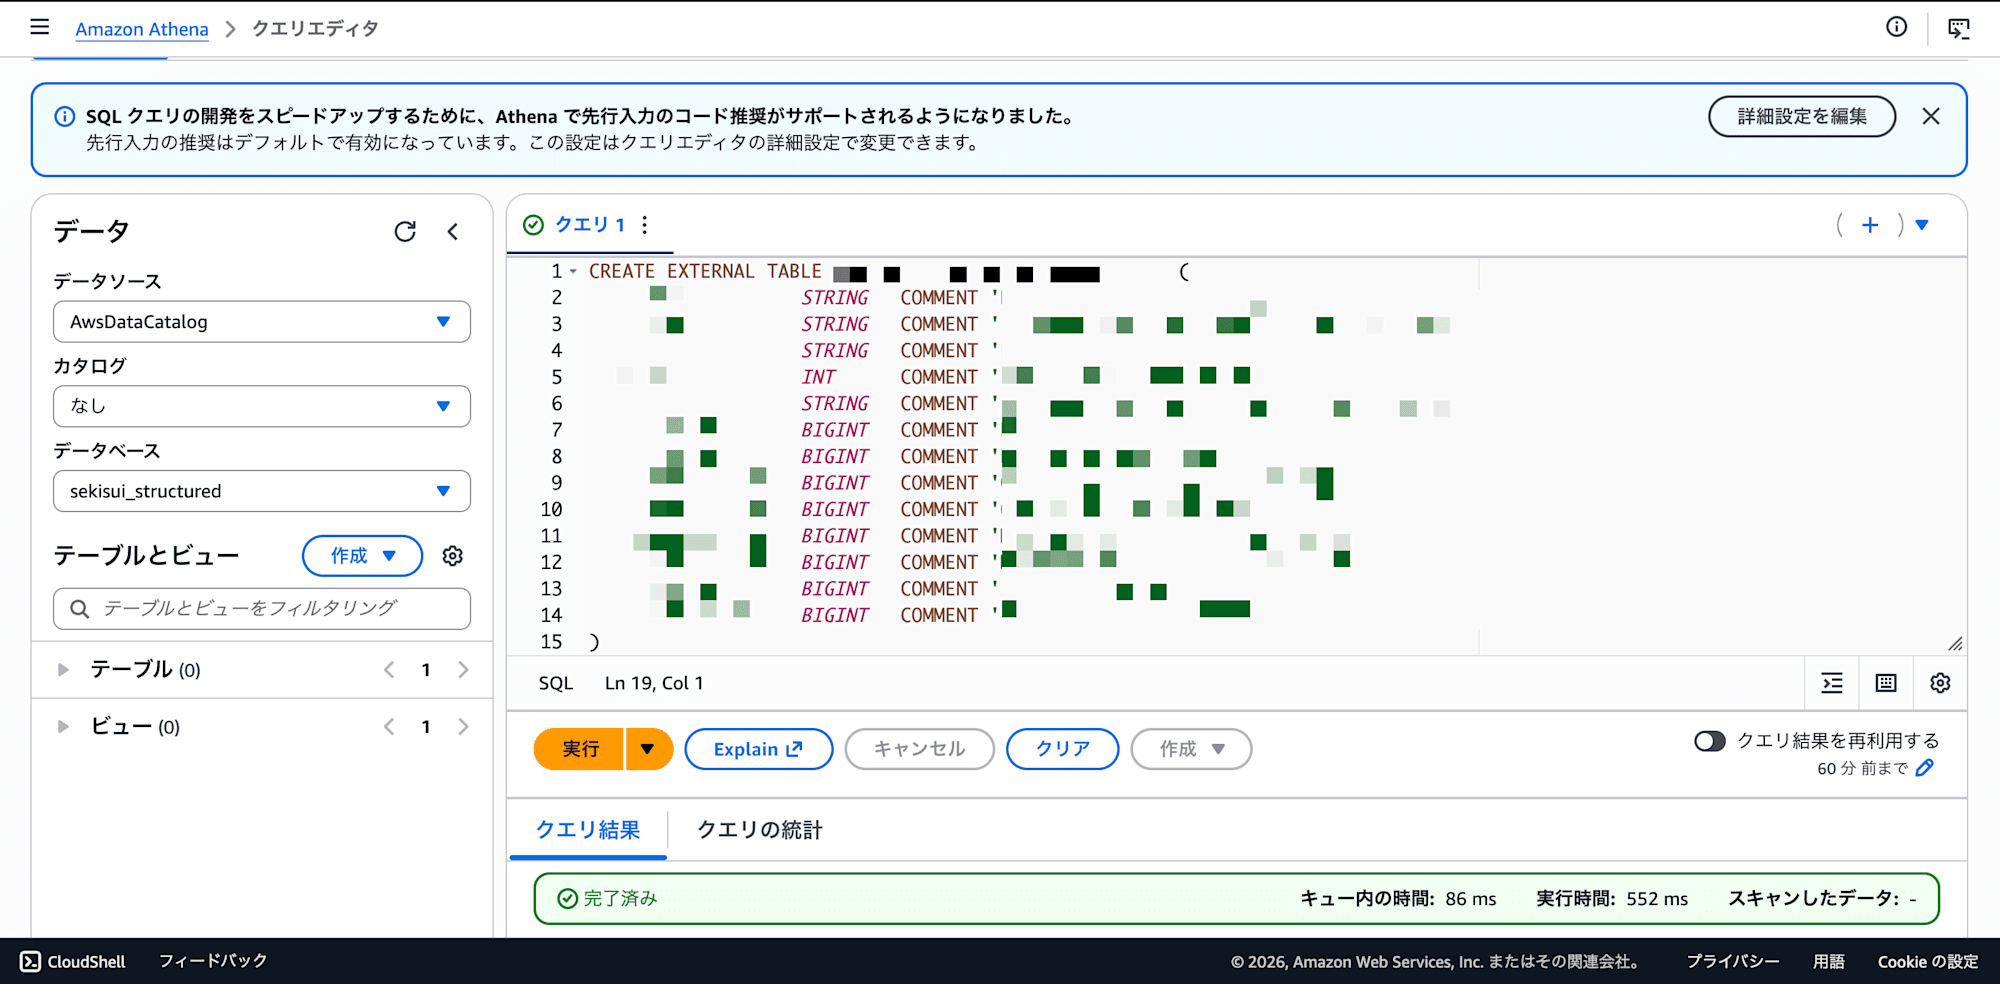The width and height of the screenshot is (2000, 984).
Task: Open the info panel icon in header
Action: click(1896, 27)
